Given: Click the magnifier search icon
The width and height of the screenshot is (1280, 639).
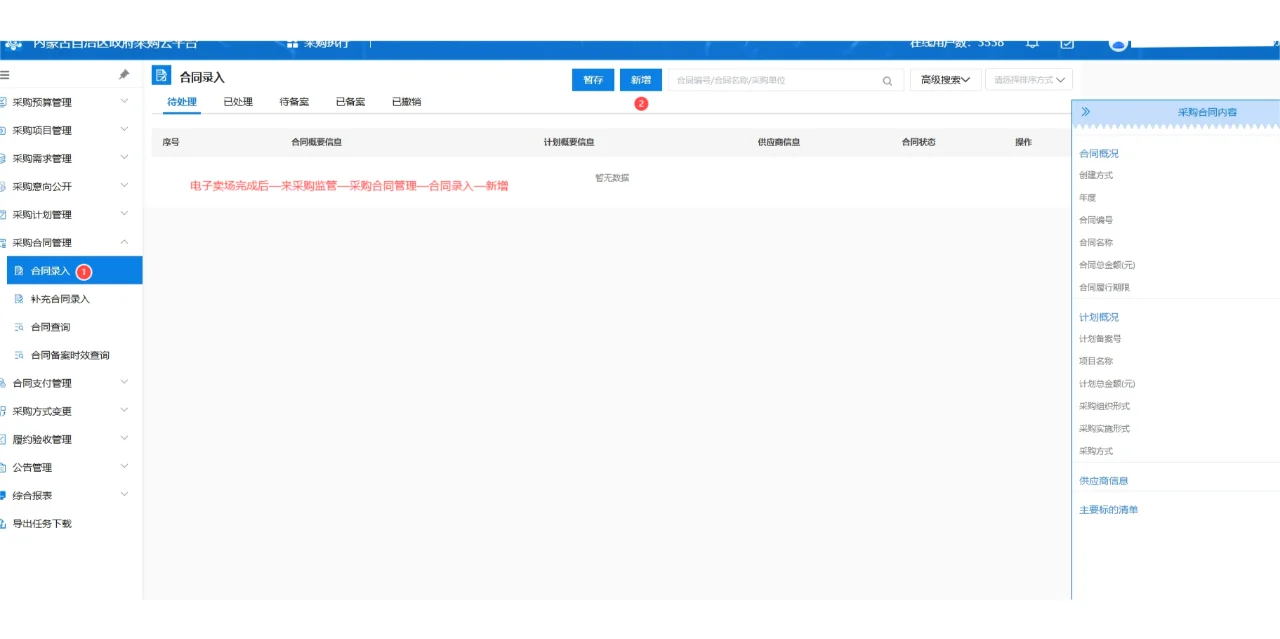Looking at the screenshot, I should [887, 81].
